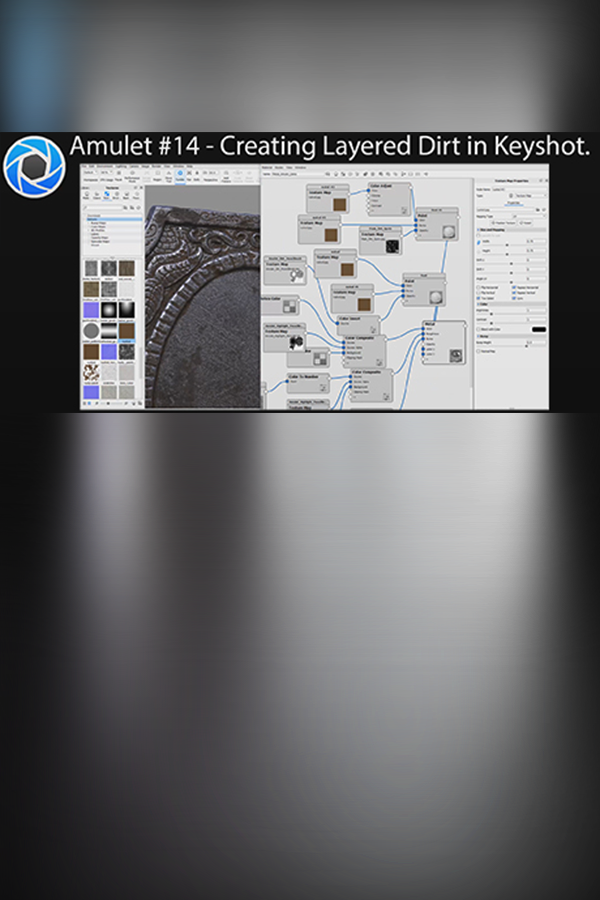Viewport: 600px width, 900px height.
Task: Click the Node Name input field
Action: click(x=520, y=189)
